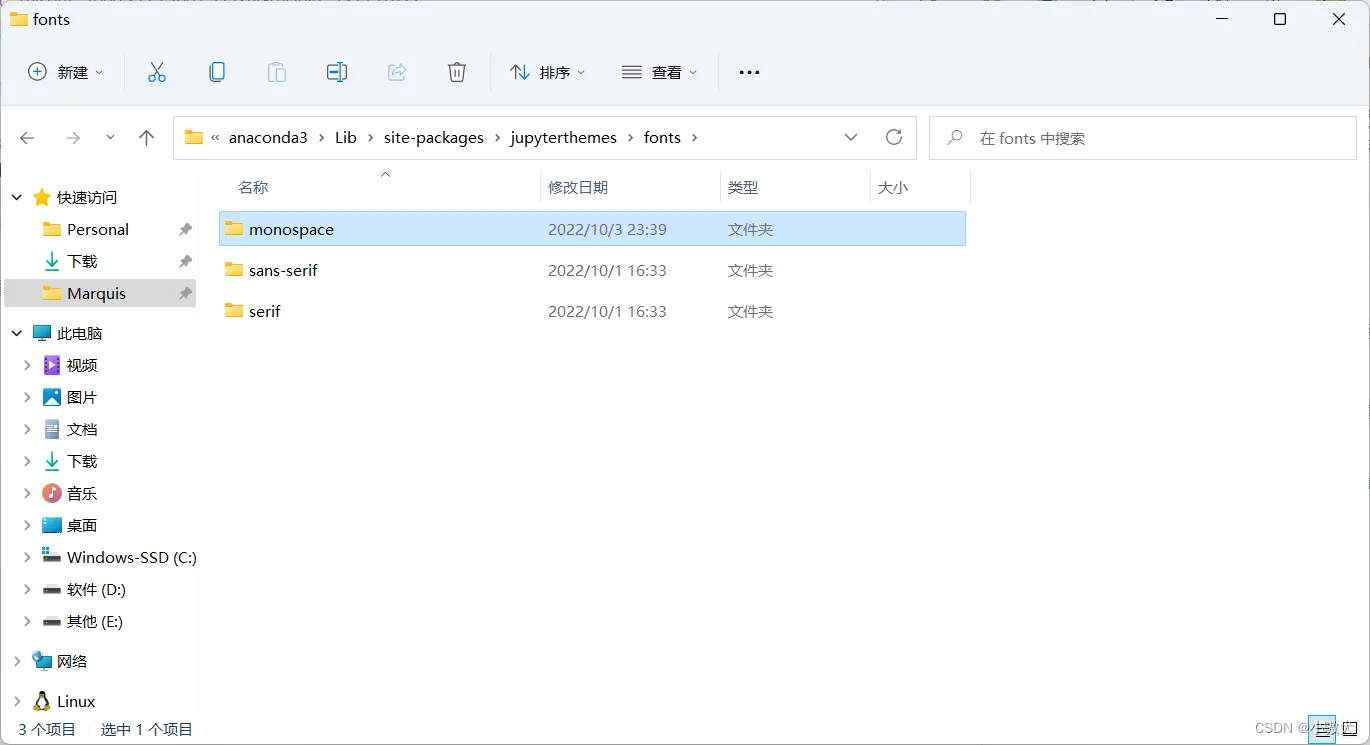Expand the 文档 folder node
1370x745 pixels.
[x=28, y=429]
